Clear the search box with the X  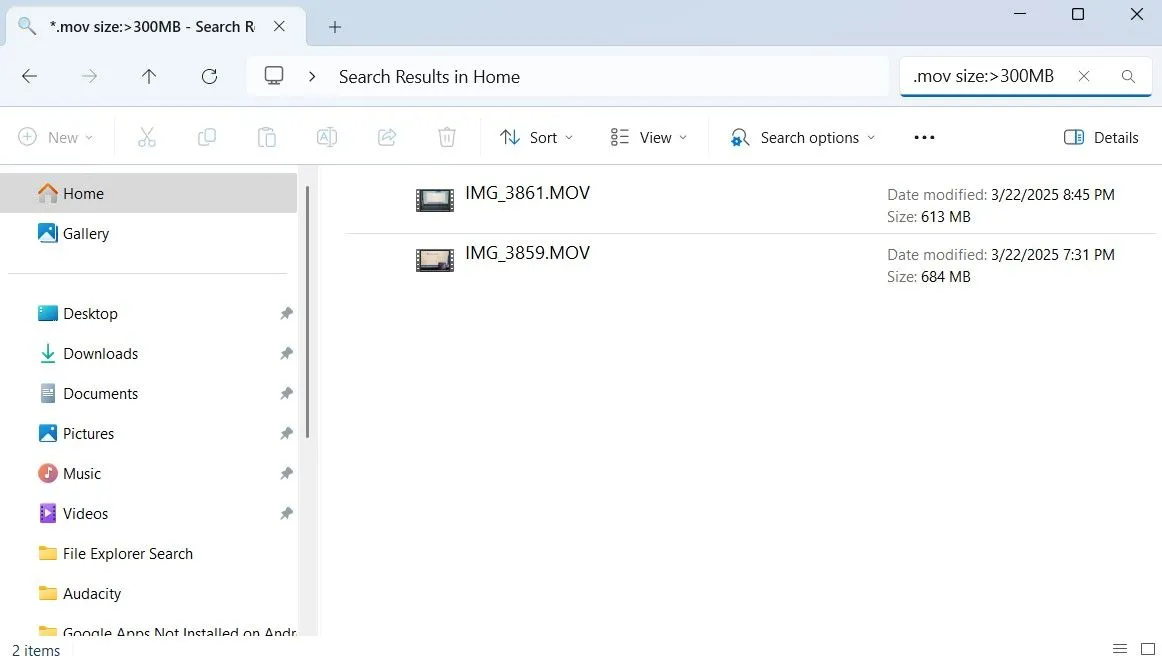tap(1084, 76)
